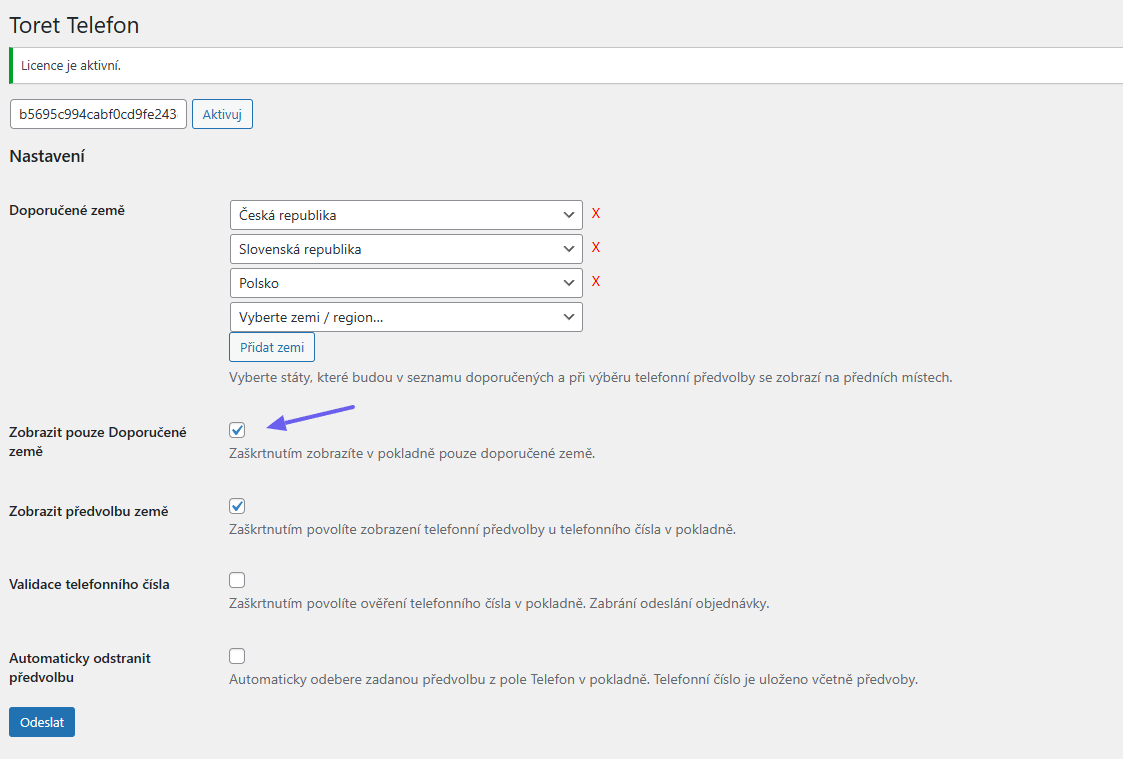Click the Aktivuj button
The width and height of the screenshot is (1123, 759).
[222, 114]
